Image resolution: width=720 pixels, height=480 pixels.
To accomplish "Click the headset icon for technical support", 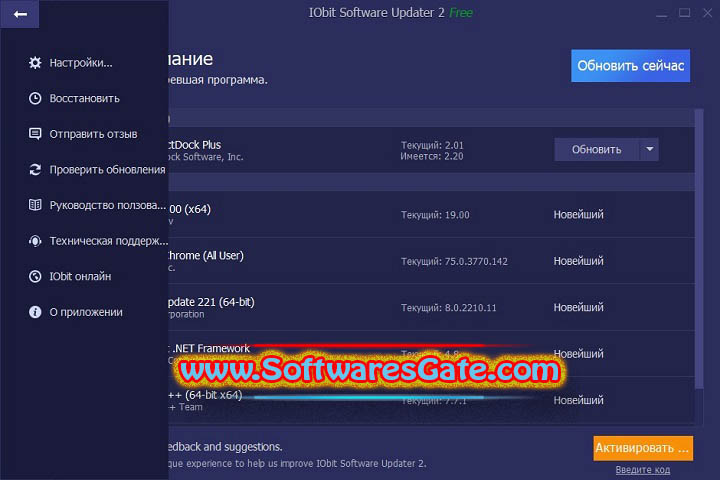I will (35, 241).
